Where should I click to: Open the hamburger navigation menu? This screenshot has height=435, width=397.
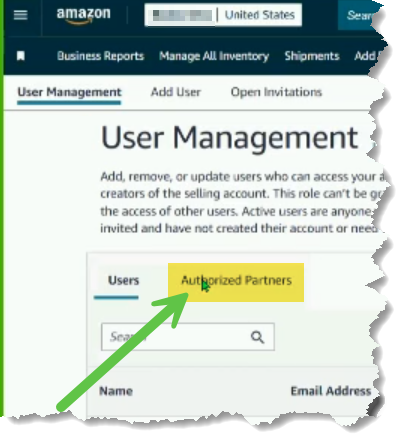coord(20,15)
